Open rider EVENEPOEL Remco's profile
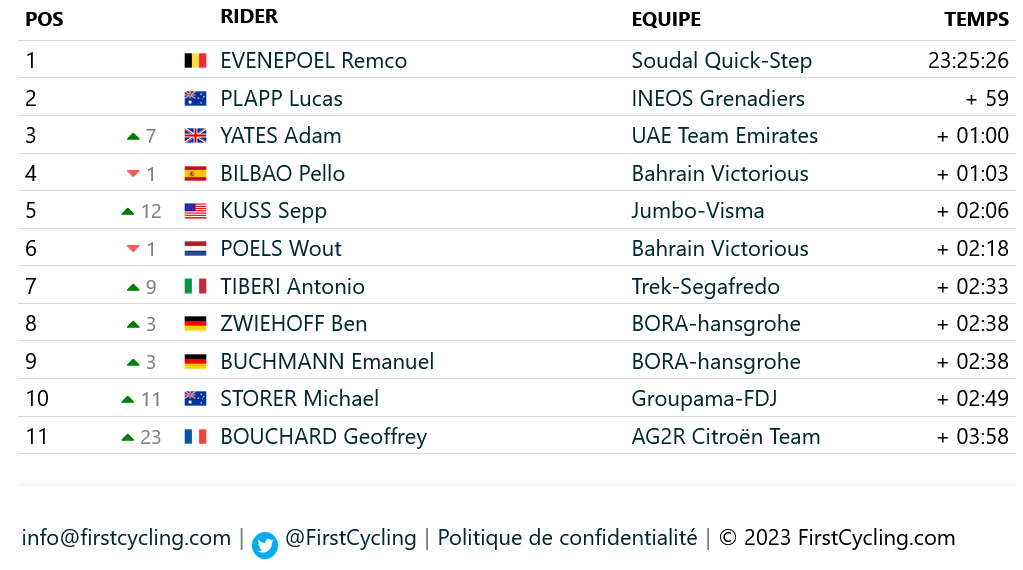This screenshot has width=1023, height=570. (313, 61)
